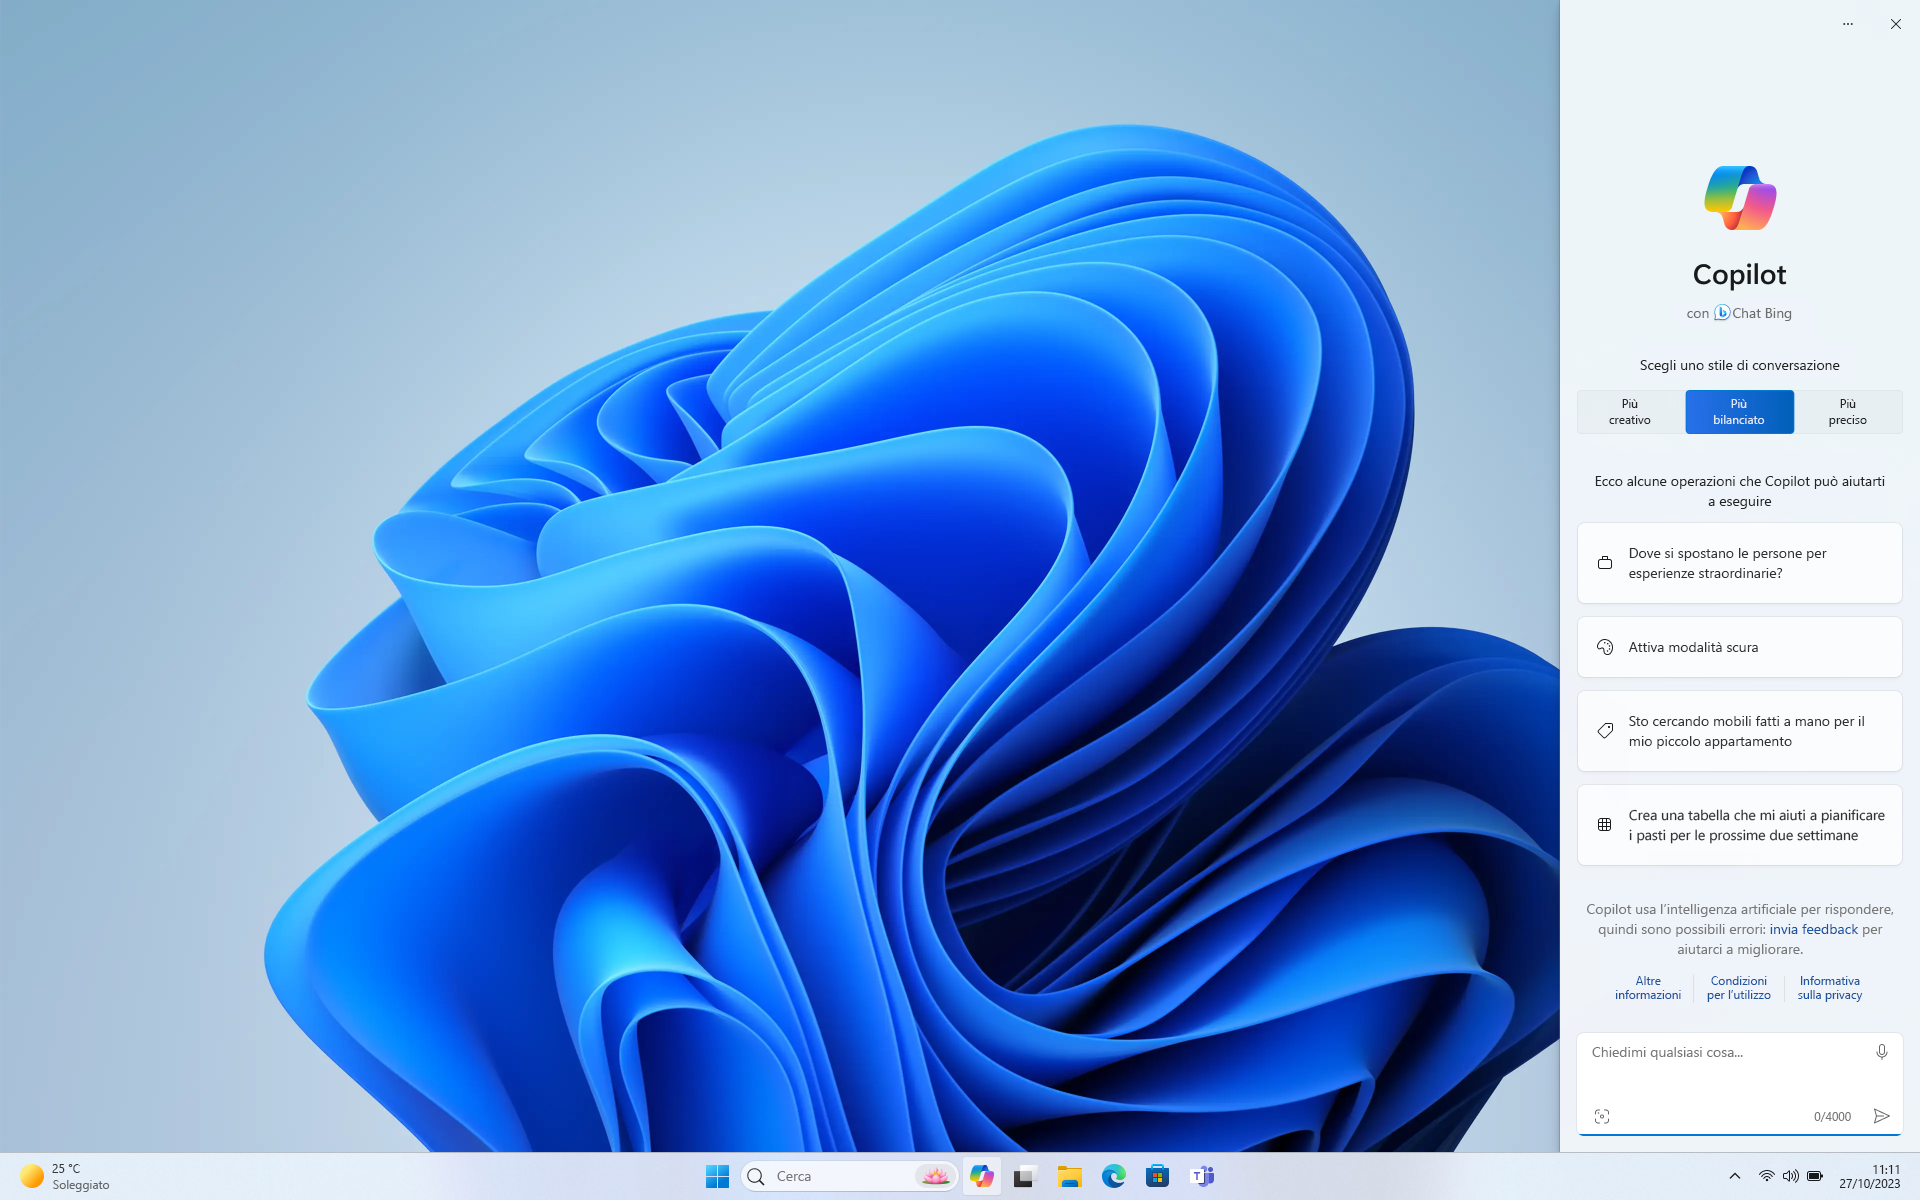Click 'Attiva modalità scura' suggestion
The height and width of the screenshot is (1200, 1920).
pos(1739,647)
